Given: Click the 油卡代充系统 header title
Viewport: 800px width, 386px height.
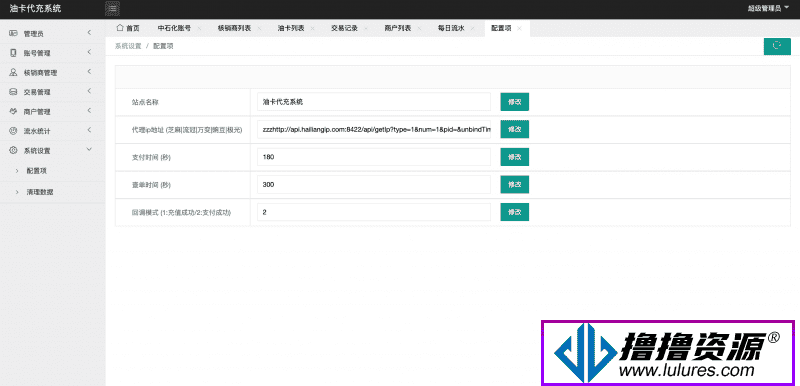Looking at the screenshot, I should coord(35,9).
